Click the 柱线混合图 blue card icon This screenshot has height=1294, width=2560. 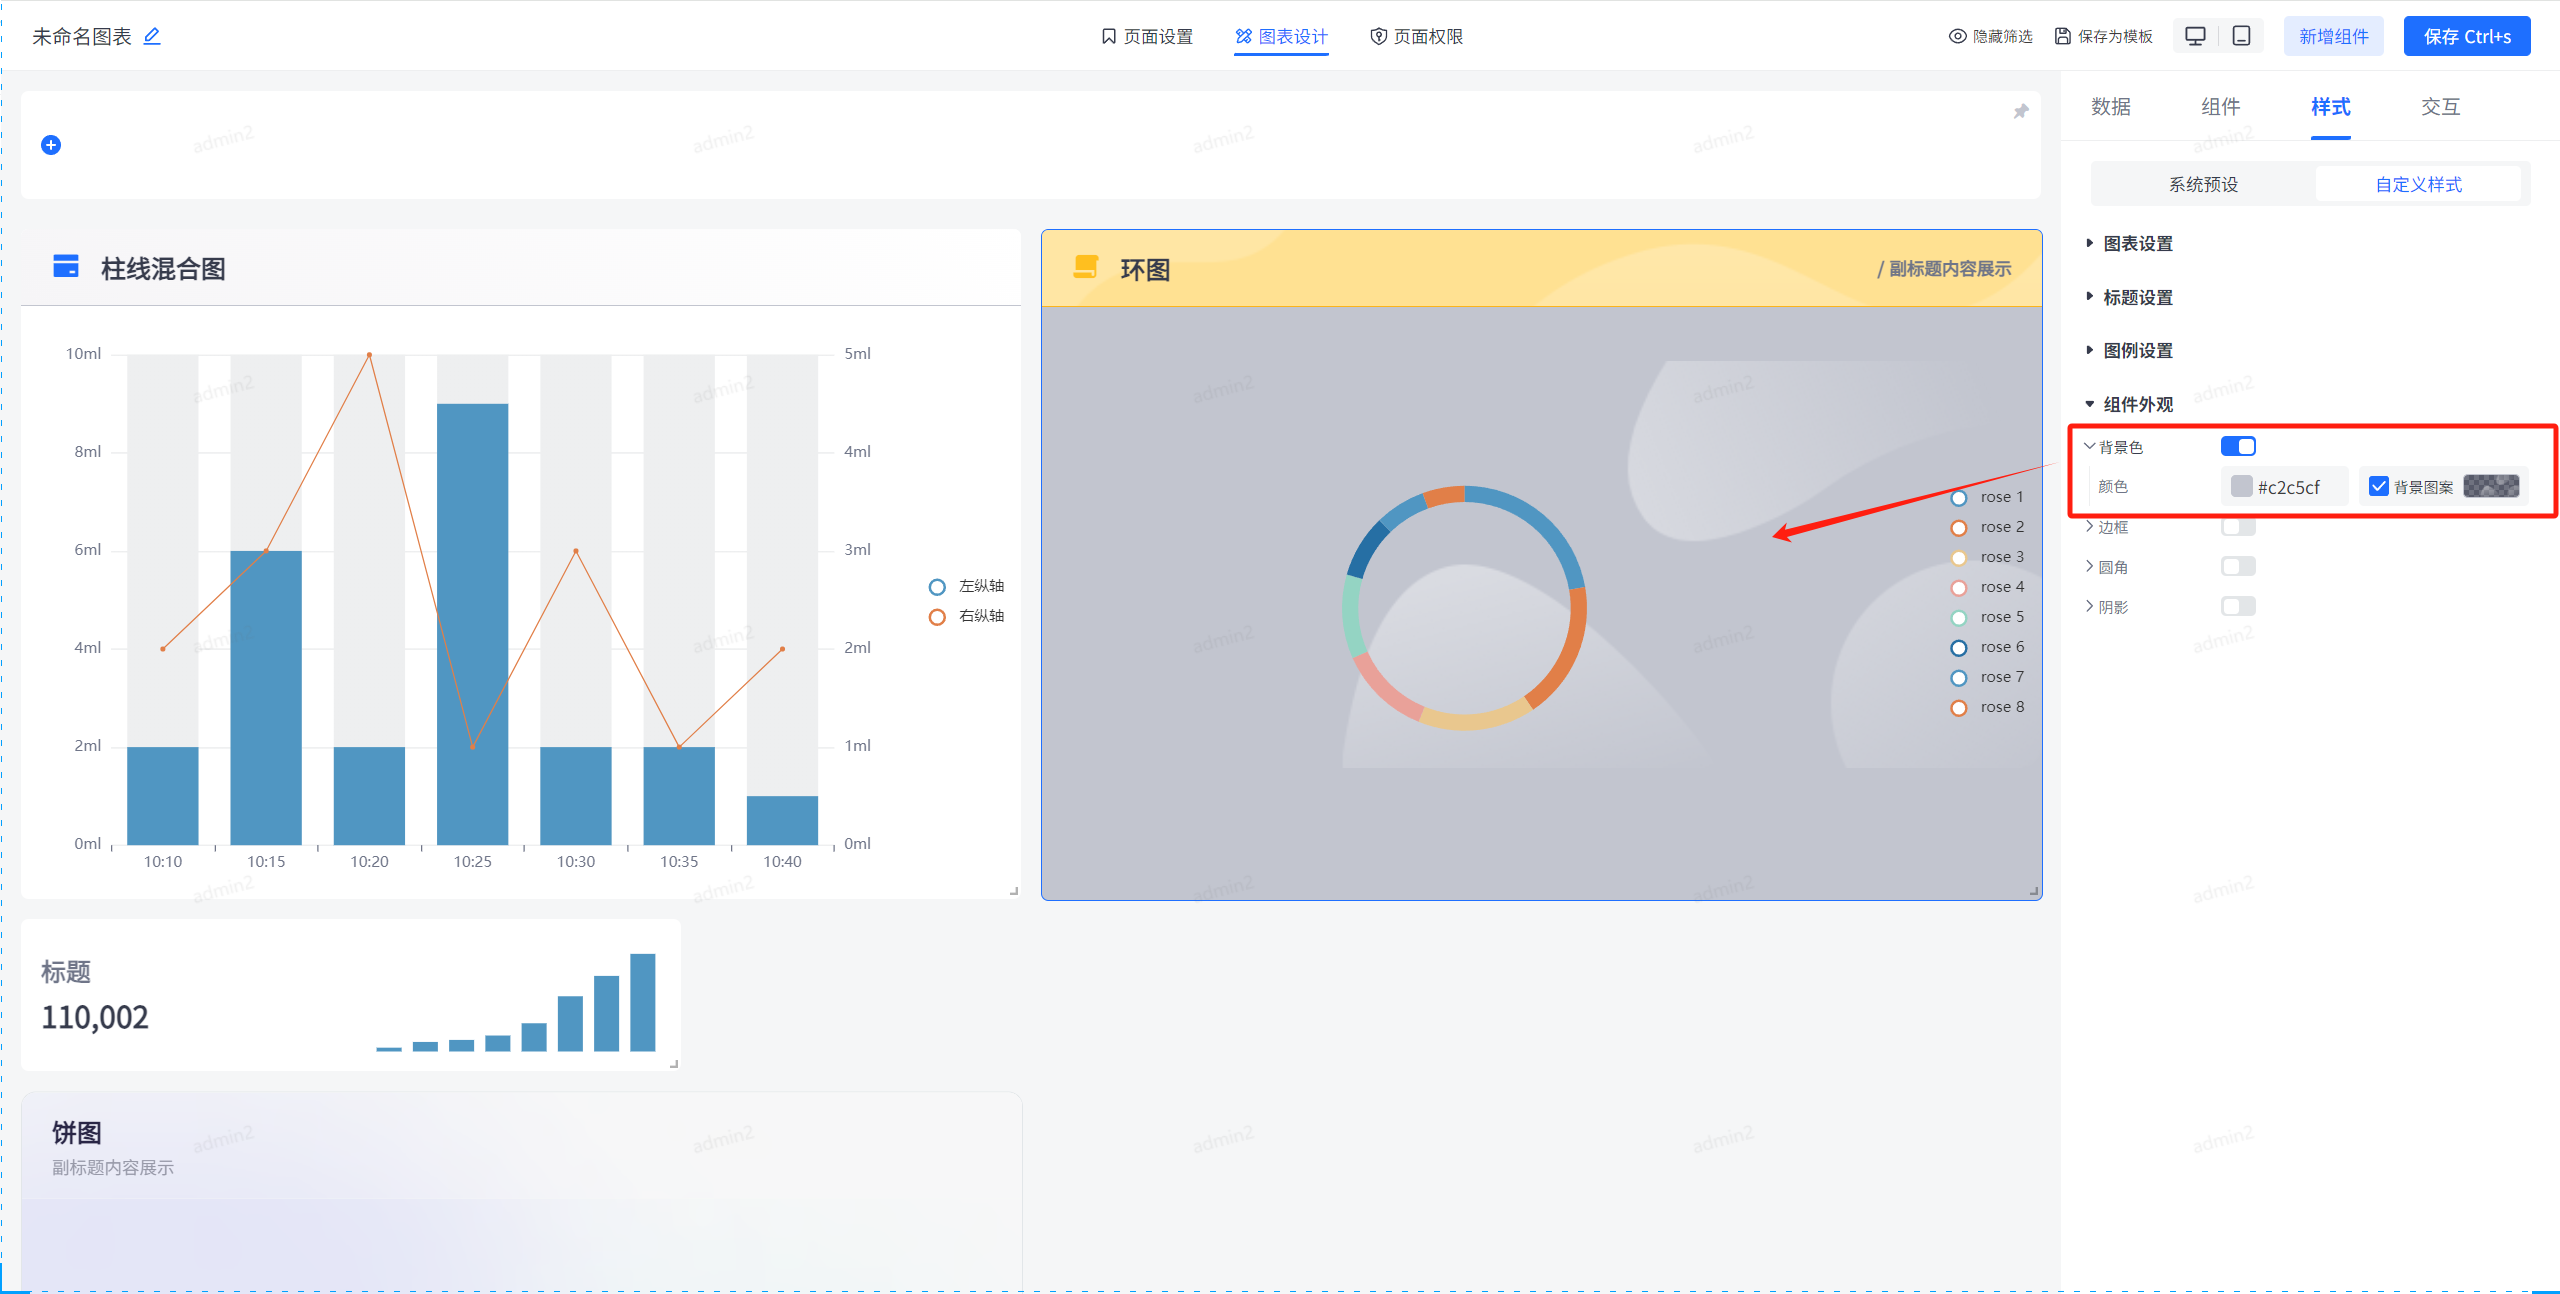66,266
